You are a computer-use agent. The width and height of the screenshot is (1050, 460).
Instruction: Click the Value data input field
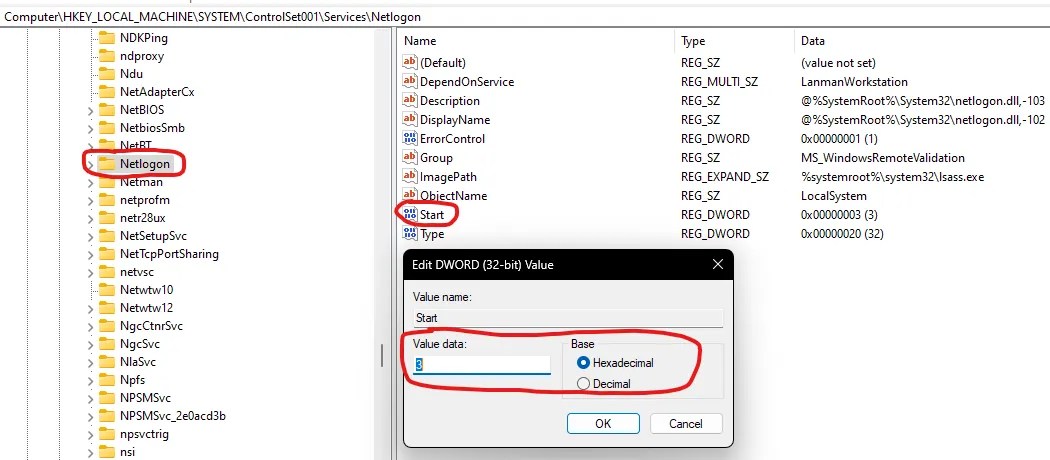(x=481, y=364)
